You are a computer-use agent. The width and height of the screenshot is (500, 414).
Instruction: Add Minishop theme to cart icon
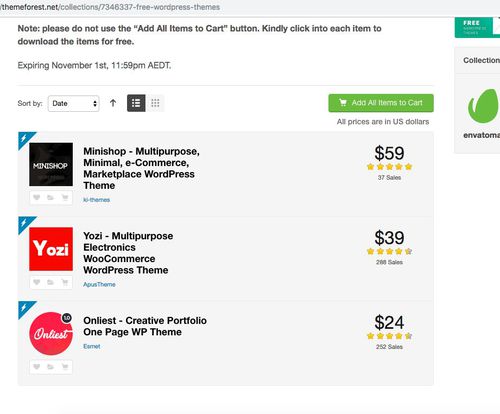pyautogui.click(x=65, y=198)
